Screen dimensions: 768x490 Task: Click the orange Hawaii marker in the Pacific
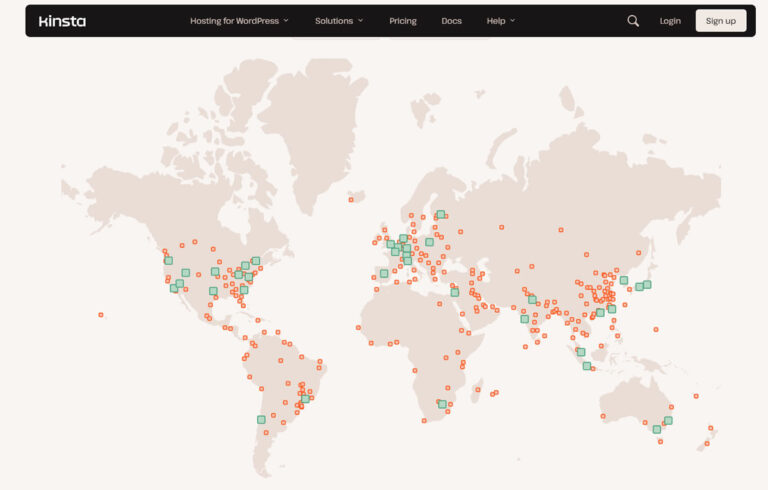click(x=100, y=315)
